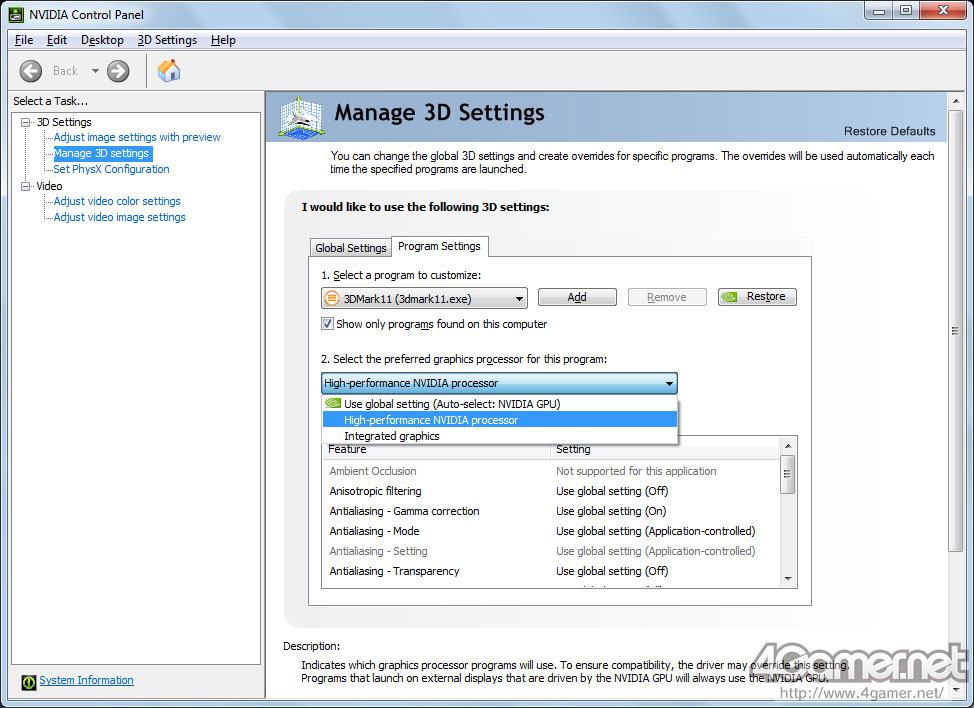Select Antialiasing - Mode row
This screenshot has height=708, width=974.
point(552,531)
